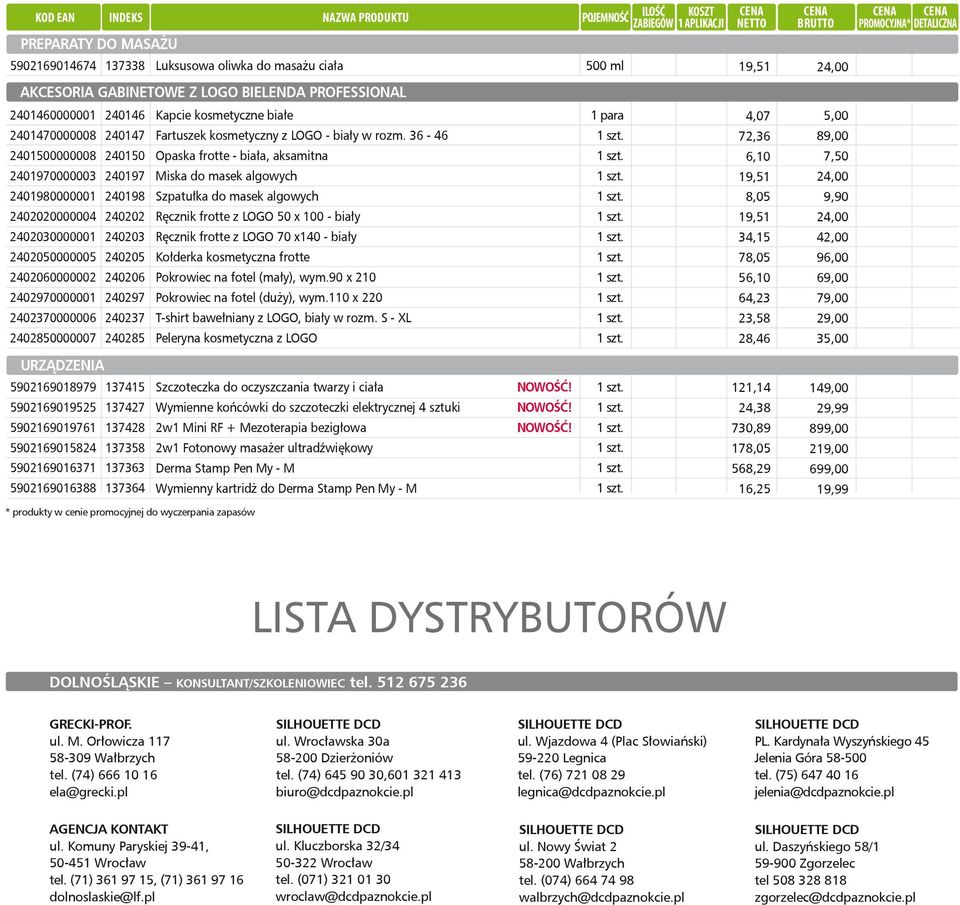Click the CENA DETALICZNA column header

click(935, 17)
